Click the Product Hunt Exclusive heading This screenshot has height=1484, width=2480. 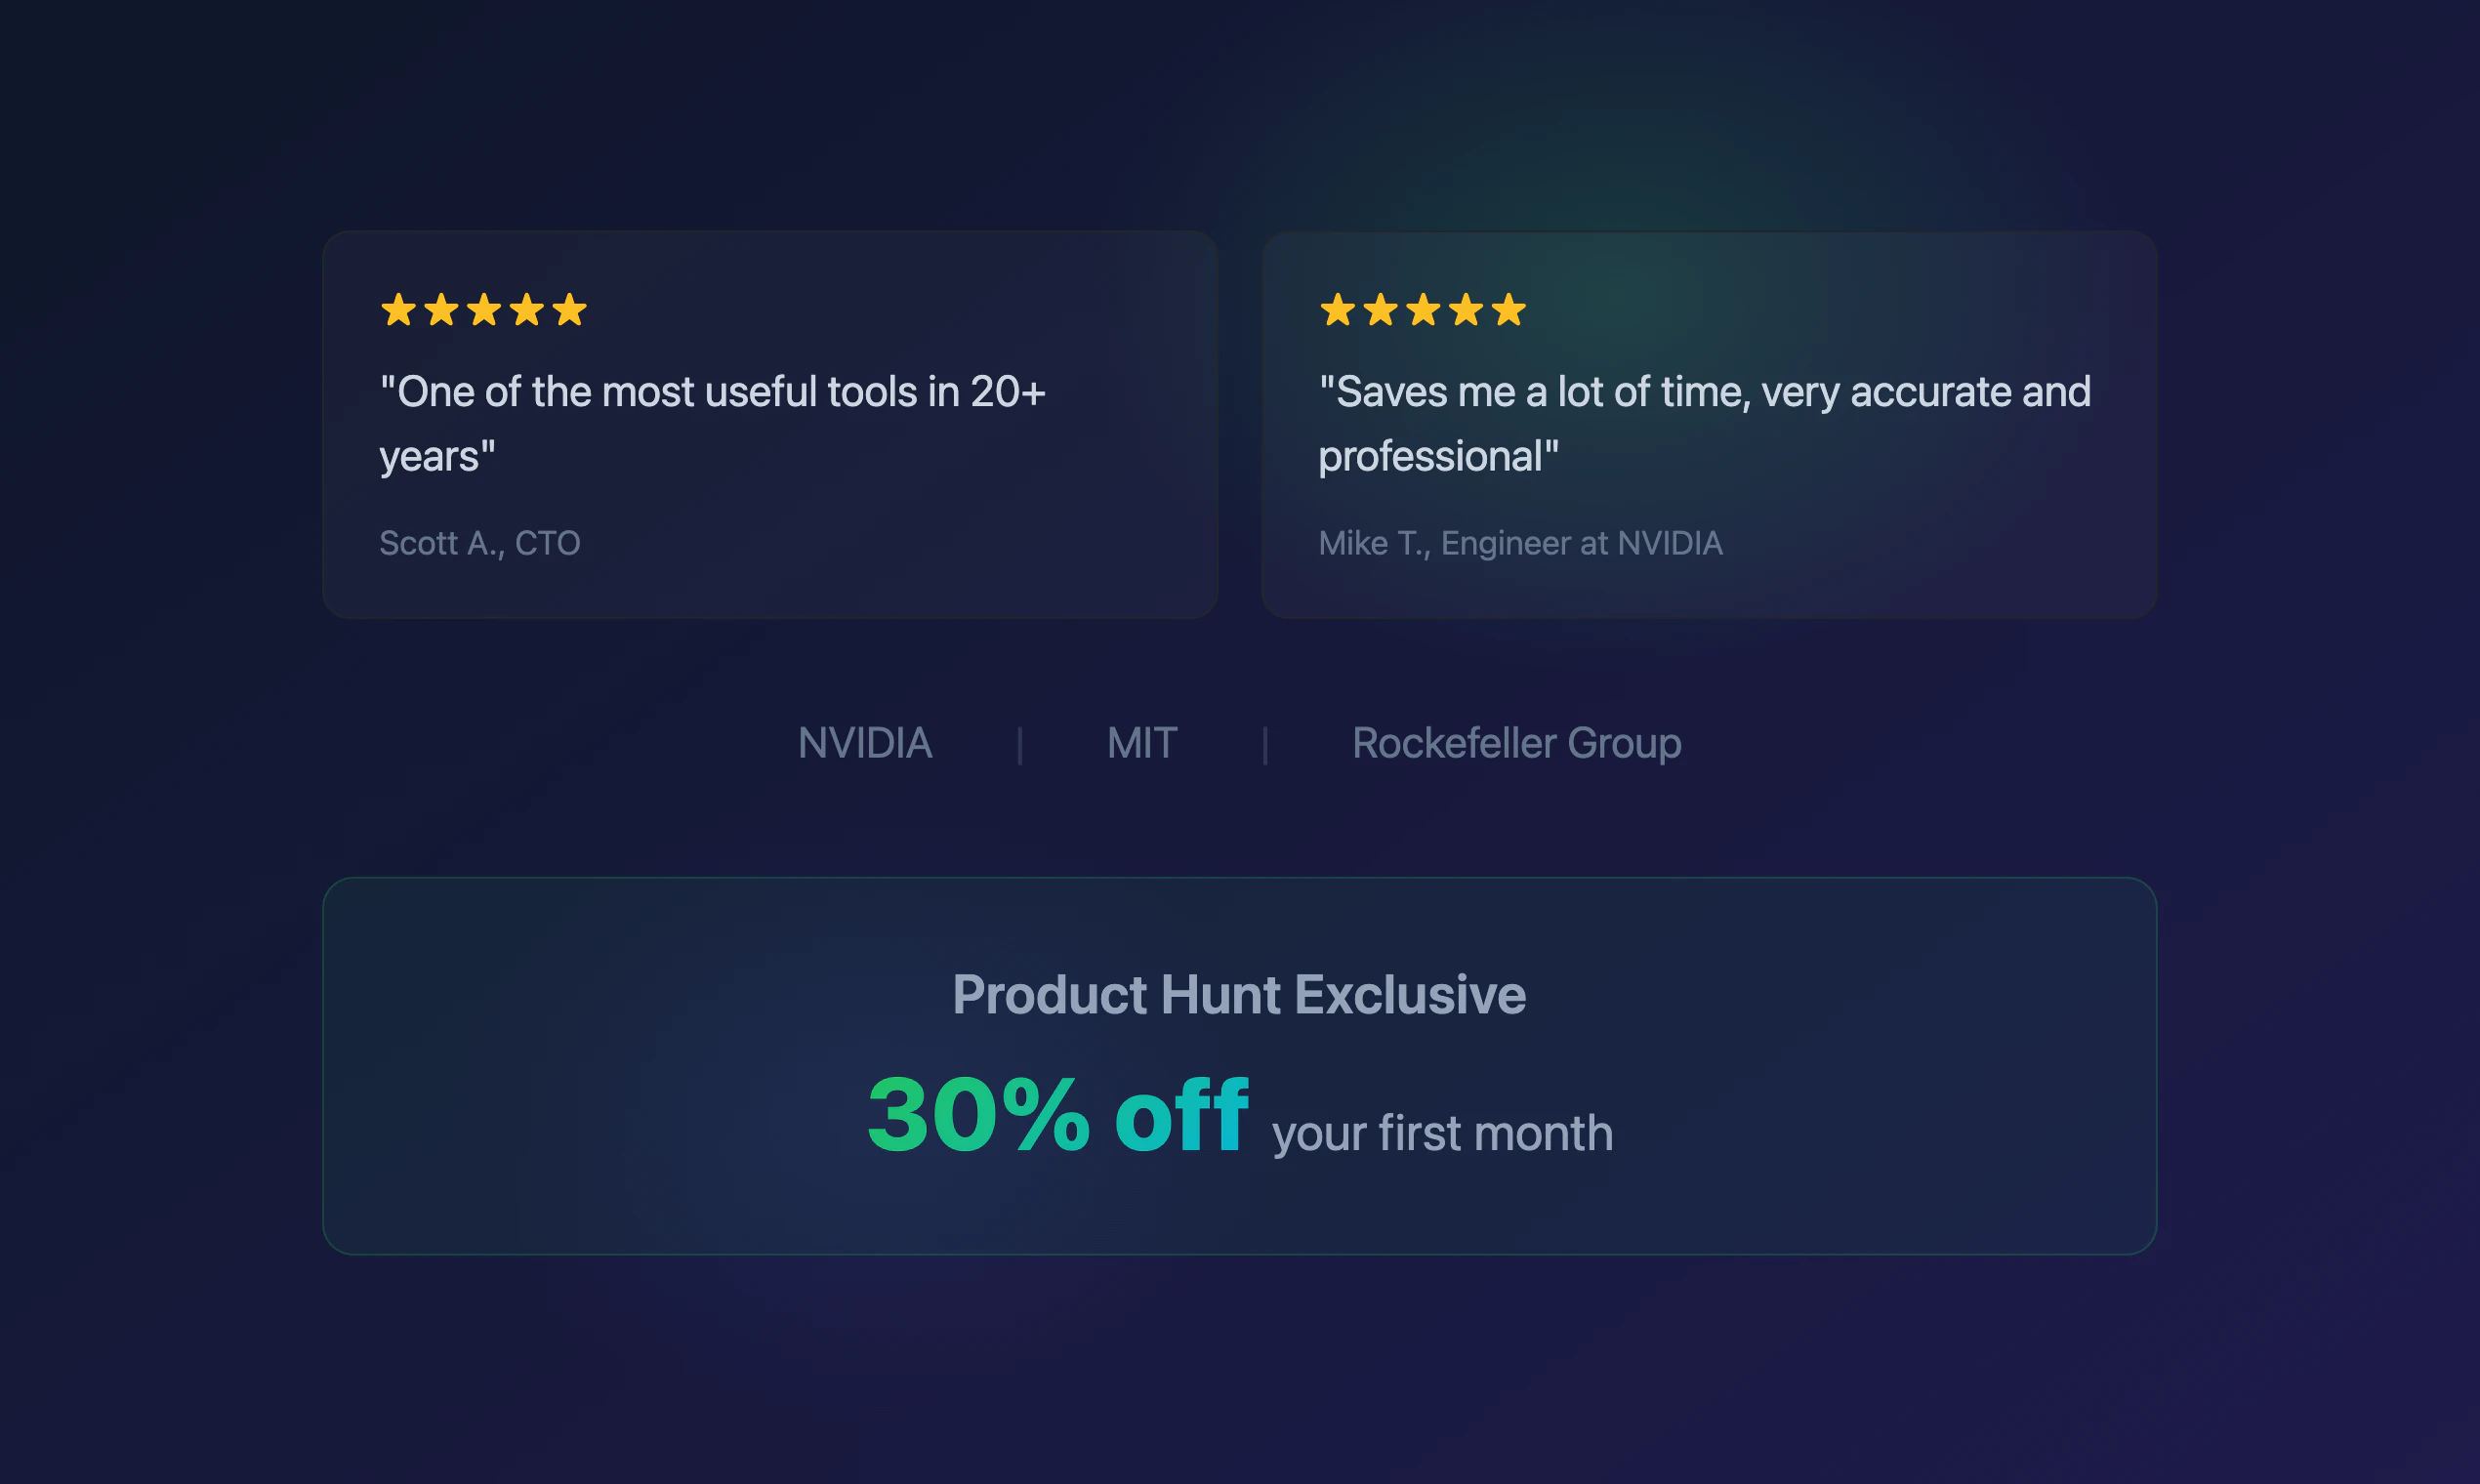tap(1239, 995)
